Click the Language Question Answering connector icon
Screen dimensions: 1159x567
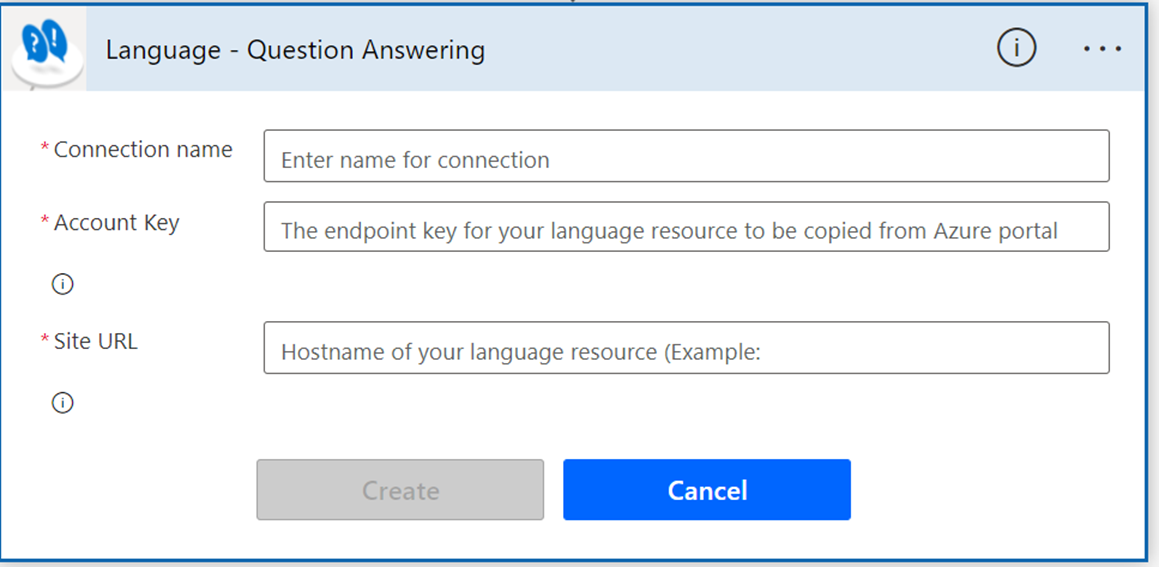[45, 48]
